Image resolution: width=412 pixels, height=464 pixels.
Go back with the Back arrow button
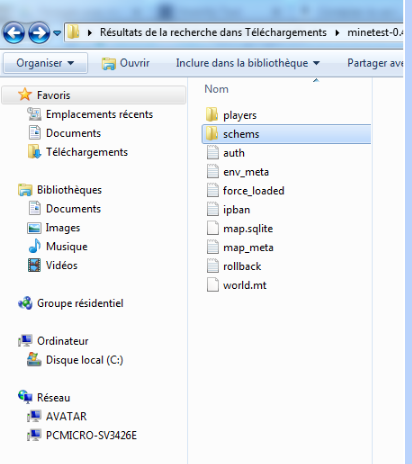14,33
